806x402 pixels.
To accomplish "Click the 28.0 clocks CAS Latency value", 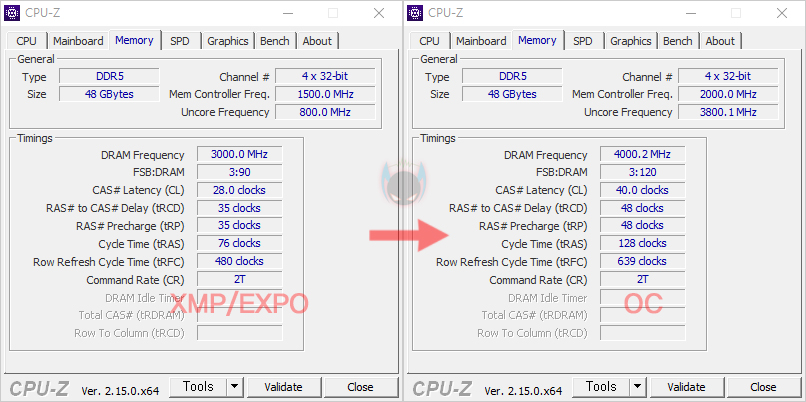I will [240, 190].
